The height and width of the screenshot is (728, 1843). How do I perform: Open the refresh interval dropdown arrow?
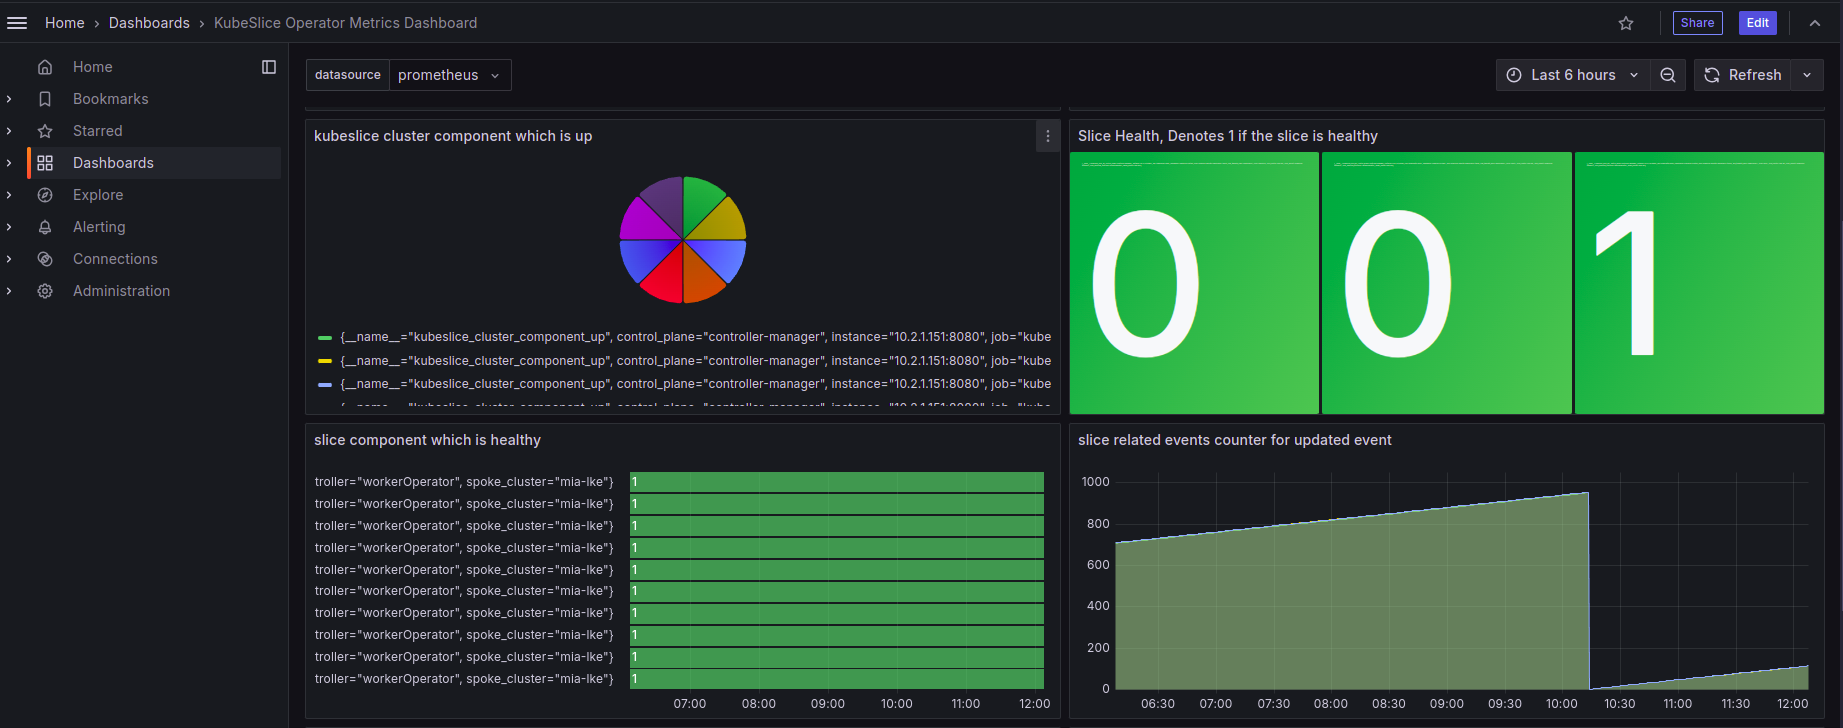(x=1807, y=75)
